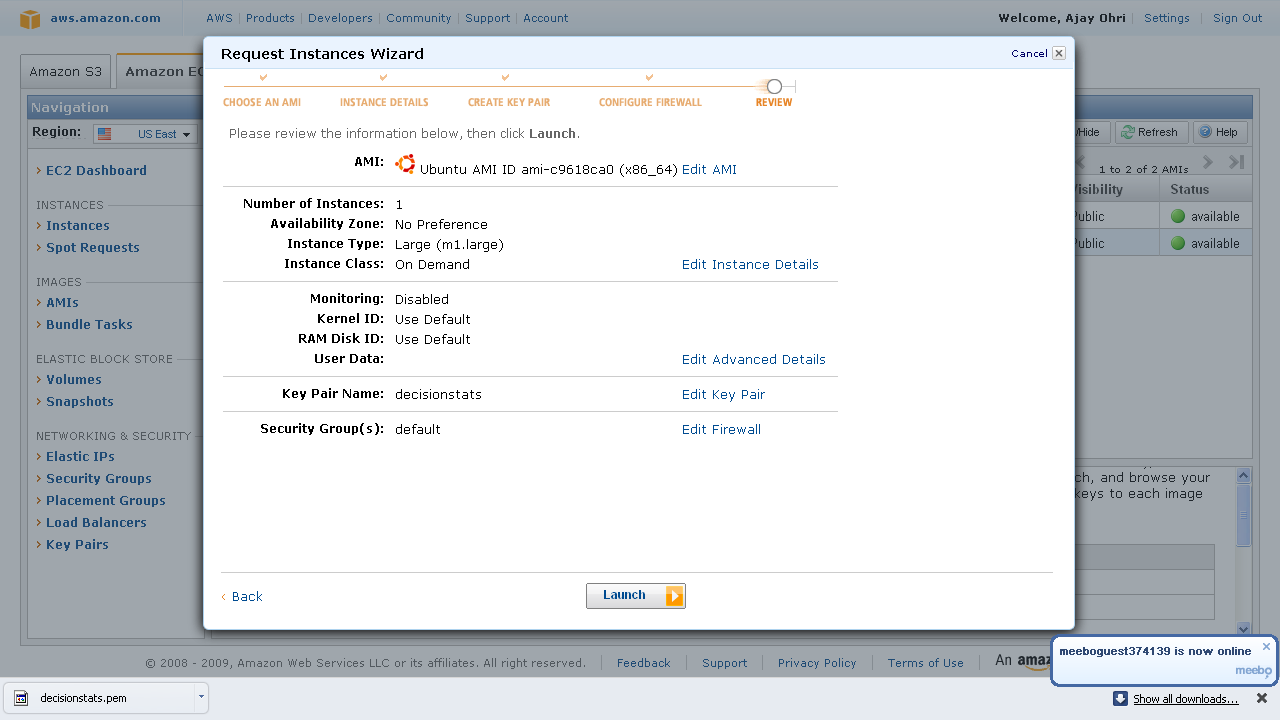
Task: Switch to the Amazon S3 tab
Action: pos(66,72)
